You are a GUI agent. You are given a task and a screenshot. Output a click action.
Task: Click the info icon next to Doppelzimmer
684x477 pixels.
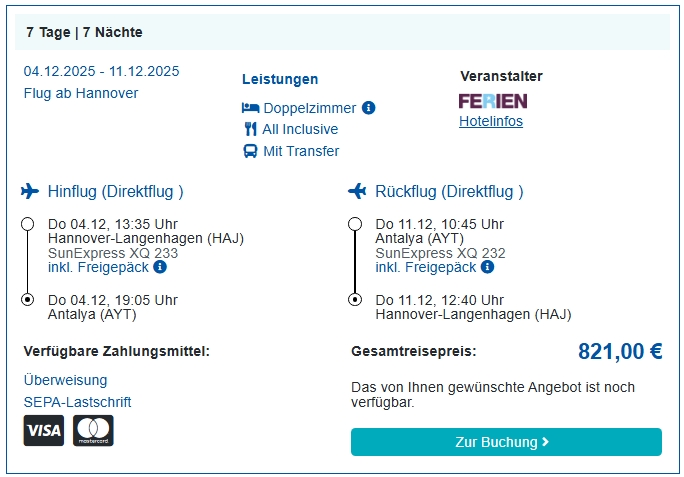coord(369,107)
